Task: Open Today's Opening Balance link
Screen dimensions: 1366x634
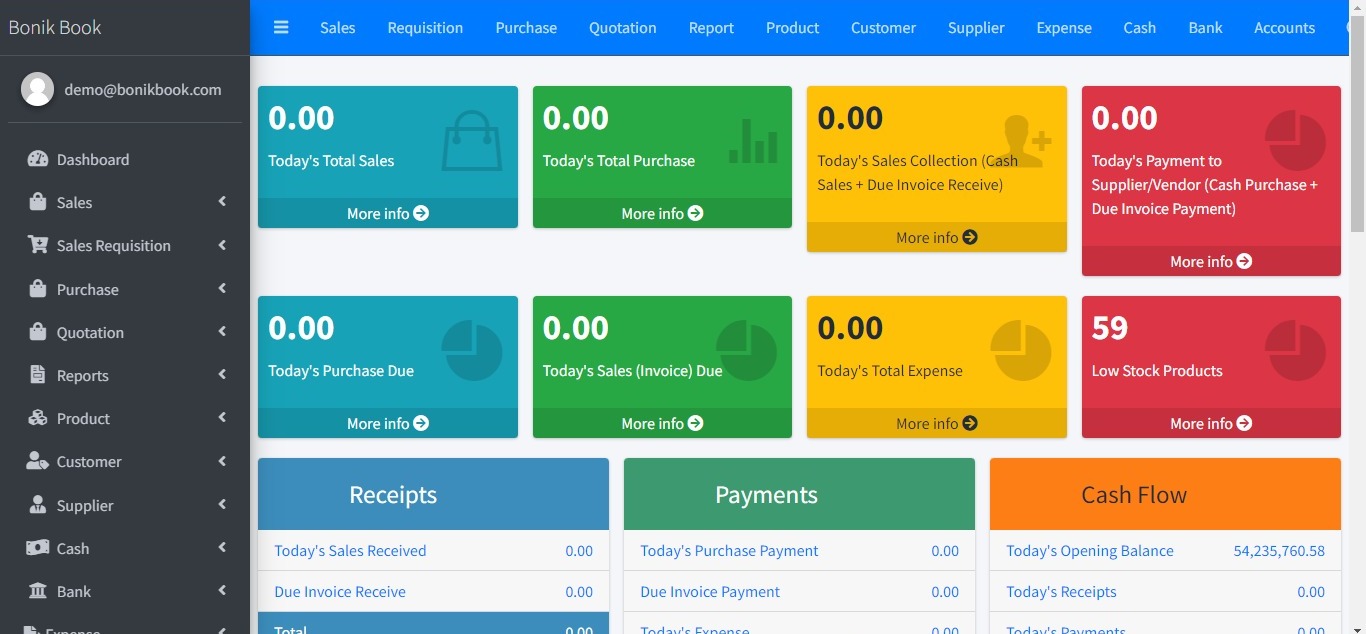Action: 1089,551
